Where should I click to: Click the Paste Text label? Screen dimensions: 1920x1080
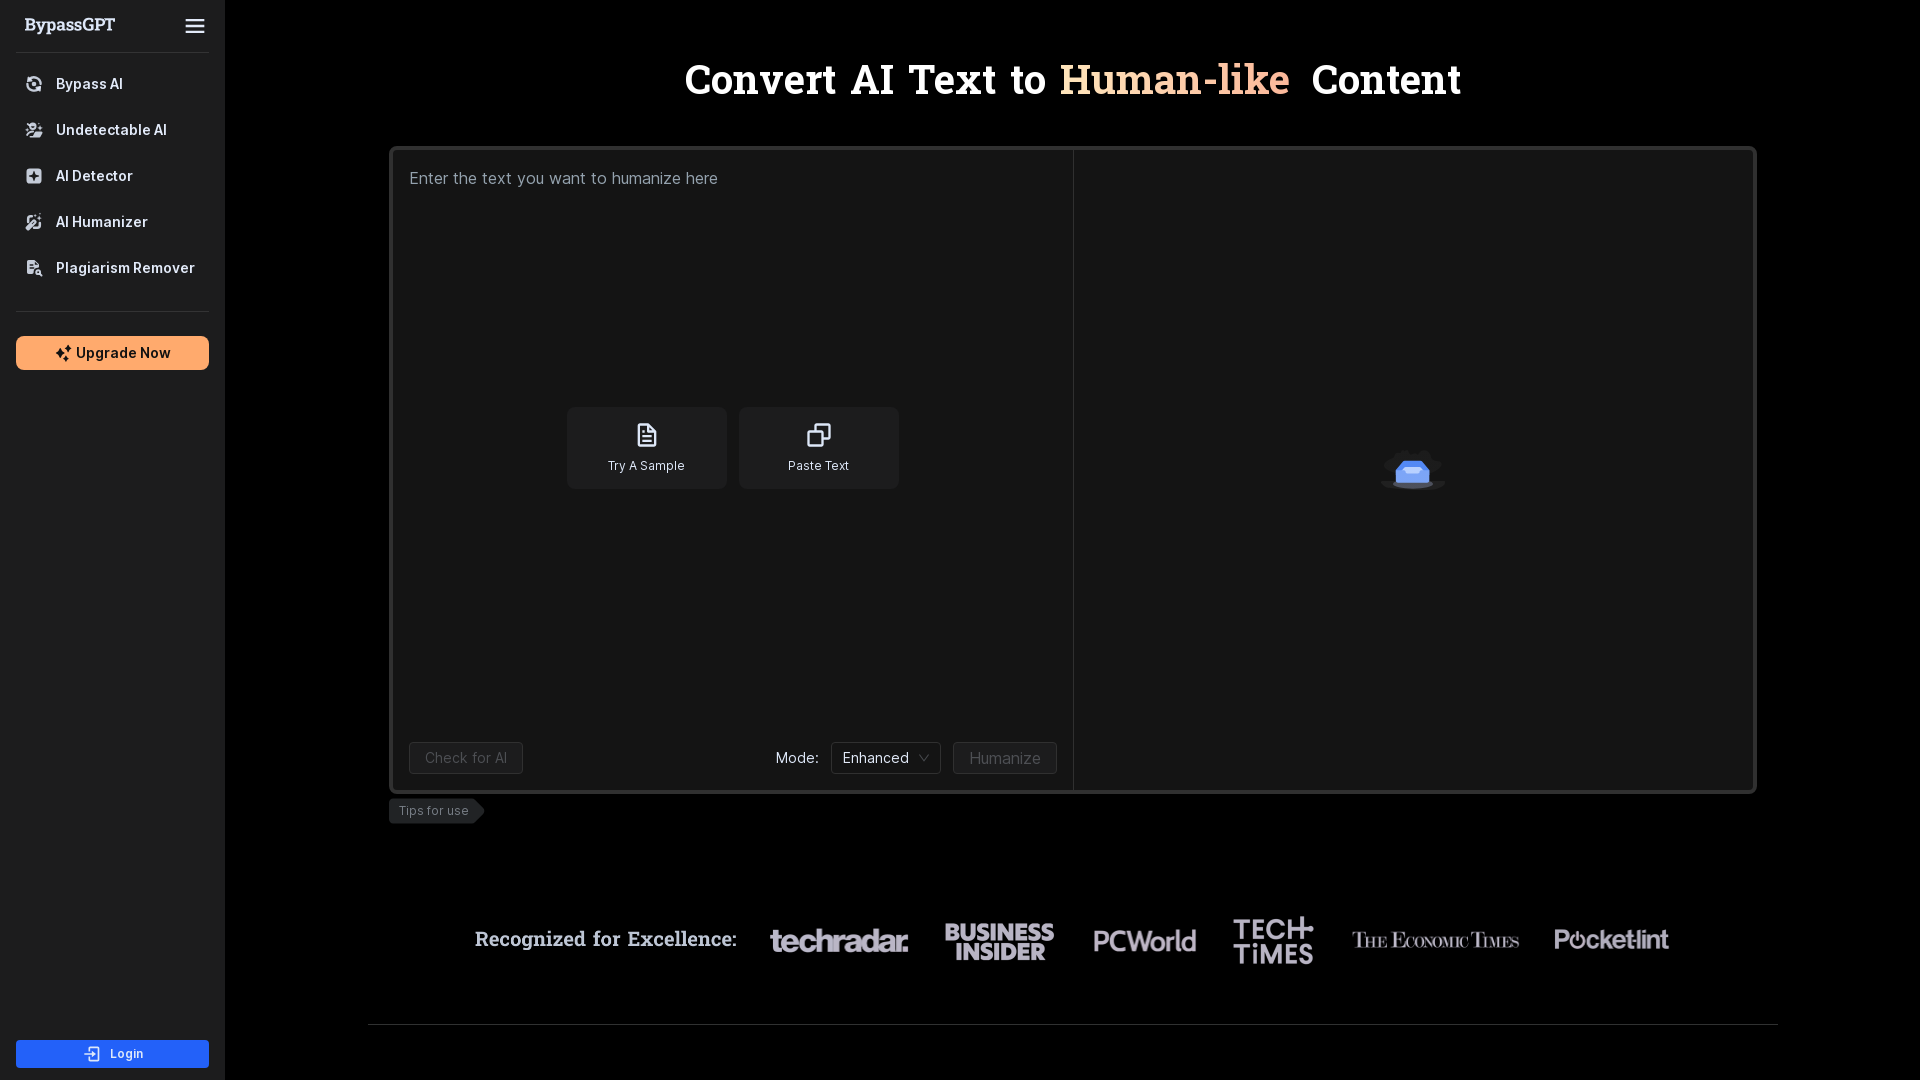click(x=818, y=466)
